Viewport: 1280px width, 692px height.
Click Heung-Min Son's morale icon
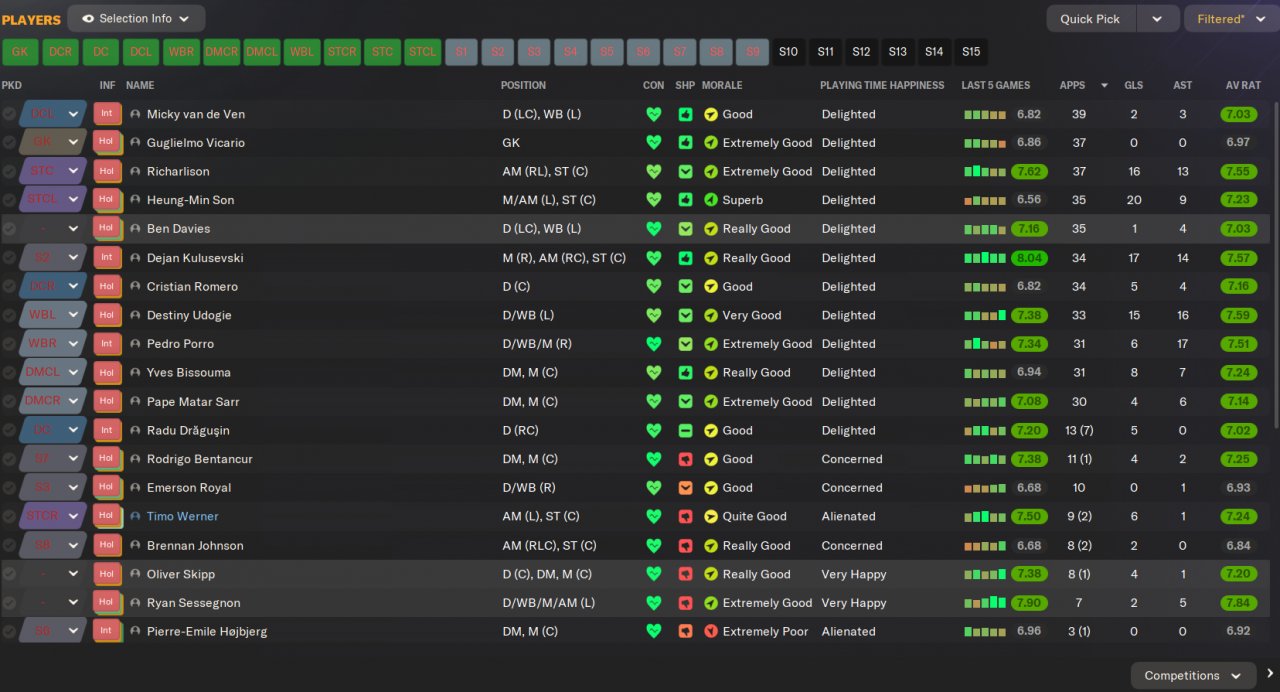coord(711,200)
